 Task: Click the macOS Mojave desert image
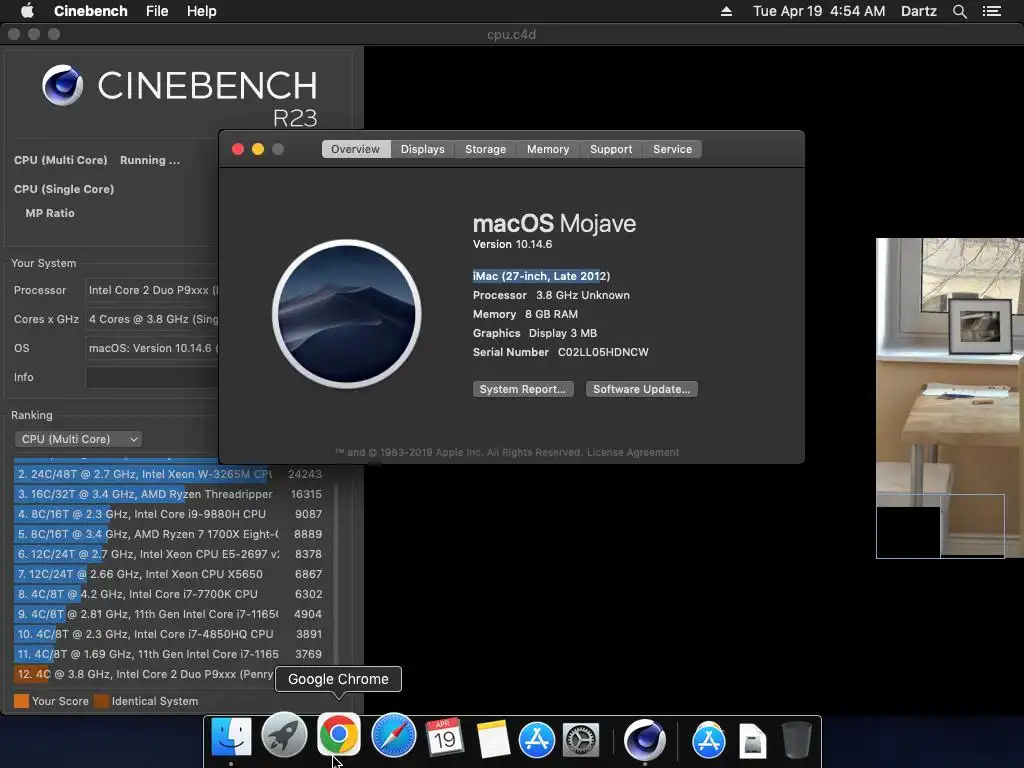pos(347,314)
